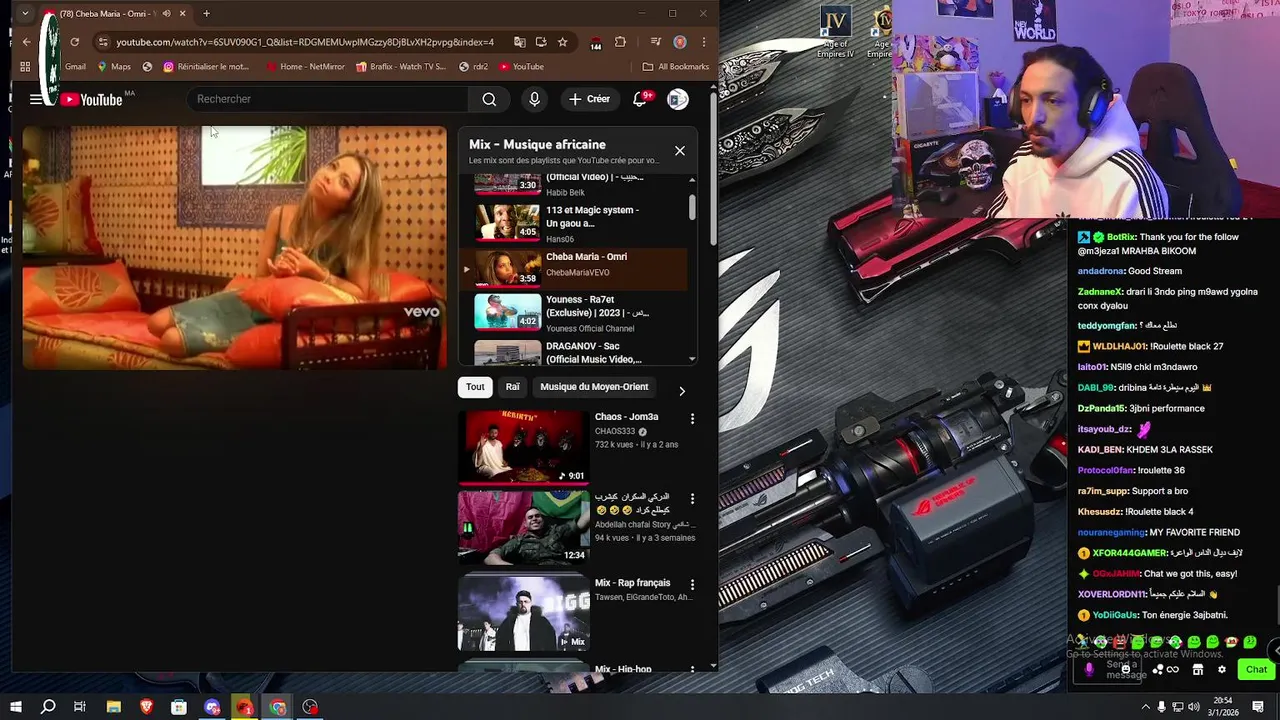Select the Musique du Moyen-Orient chip

[x=594, y=387]
